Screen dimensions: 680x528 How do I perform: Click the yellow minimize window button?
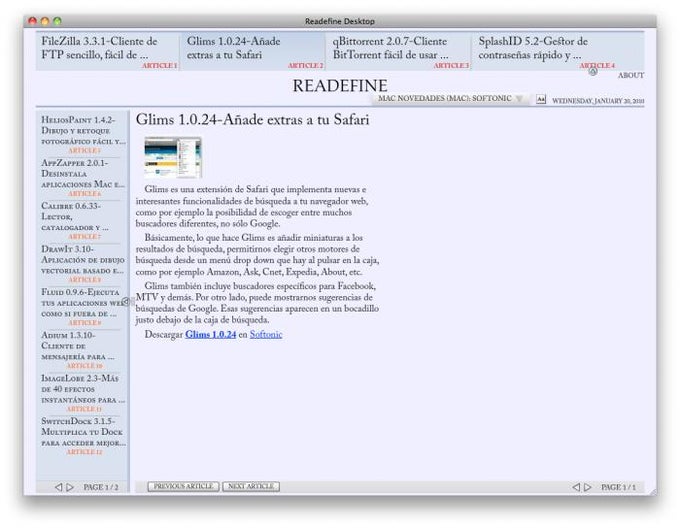(45, 21)
